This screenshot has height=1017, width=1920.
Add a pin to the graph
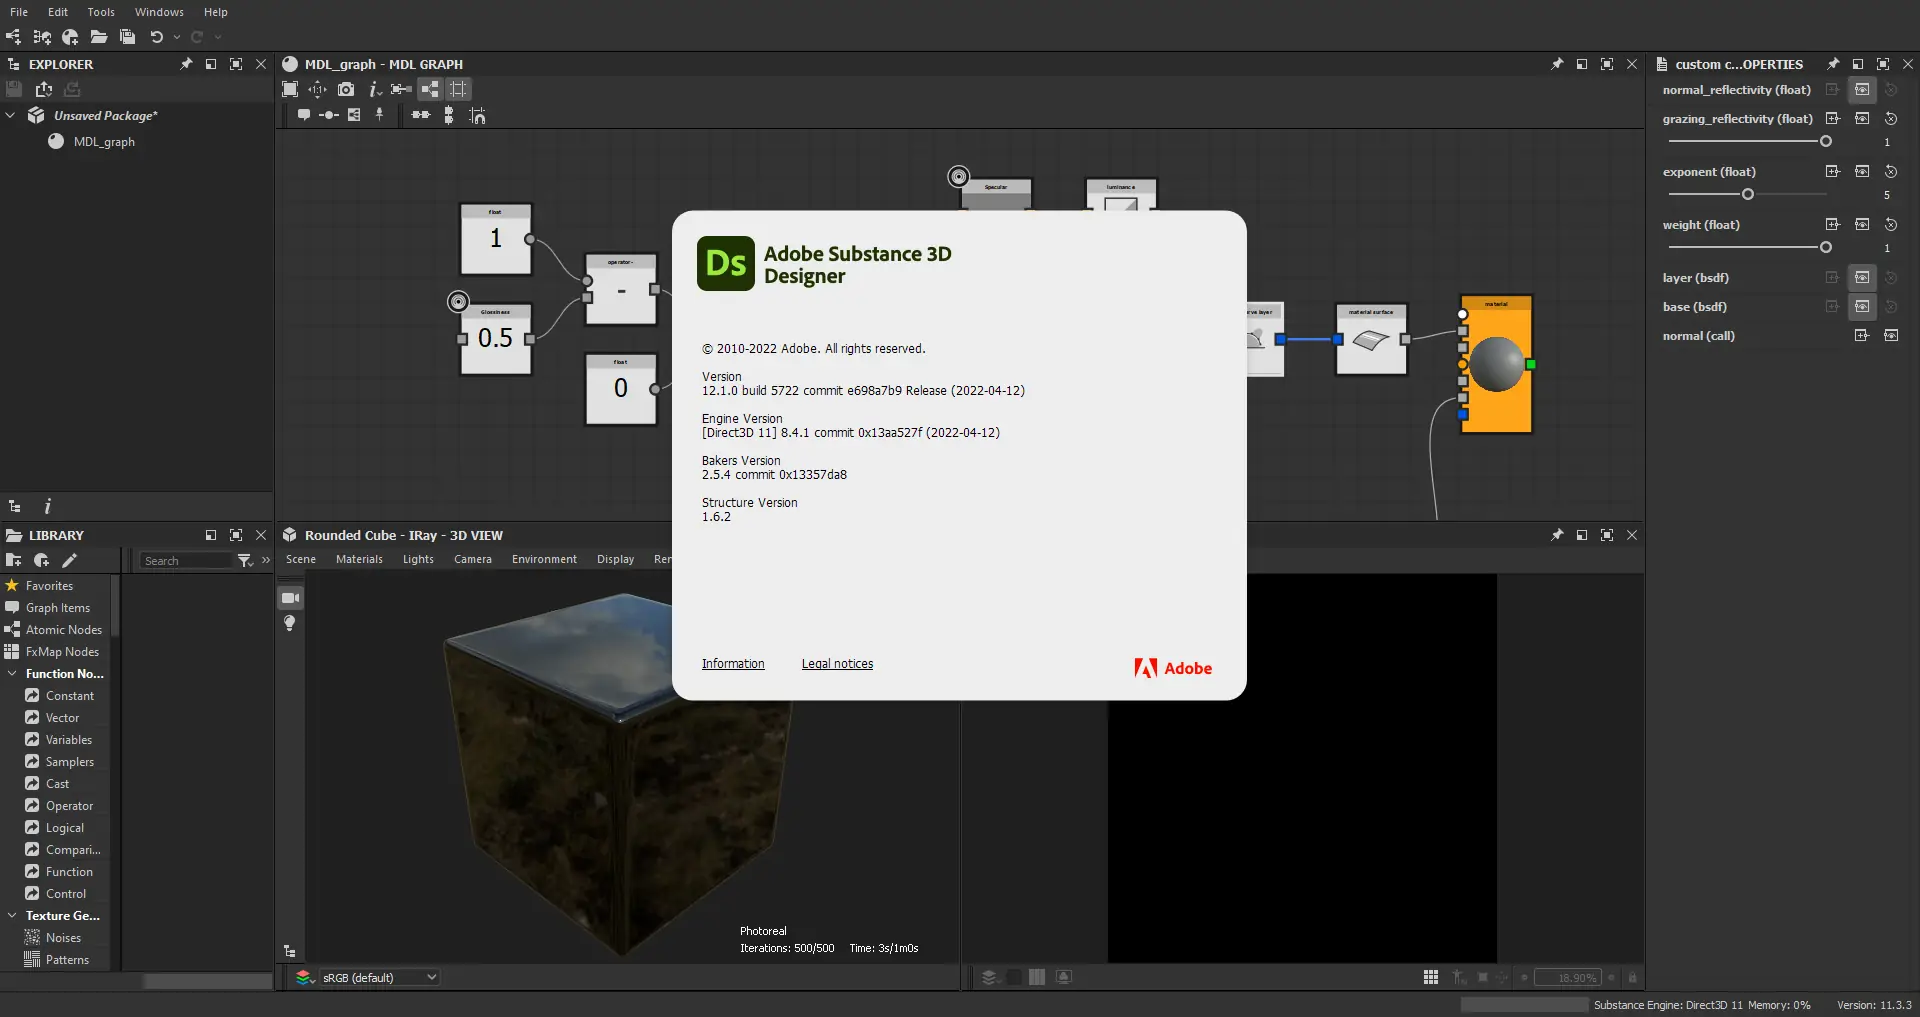[x=380, y=115]
